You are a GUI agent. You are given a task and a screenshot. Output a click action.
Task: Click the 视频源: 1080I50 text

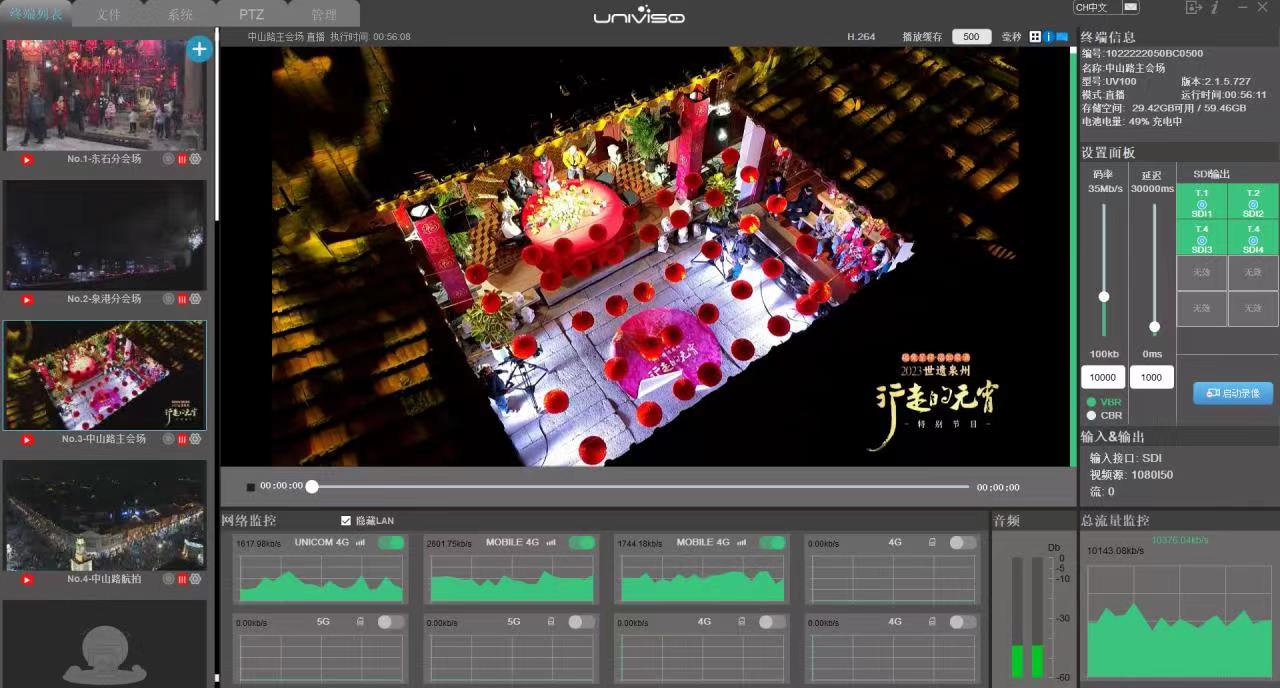point(1131,475)
